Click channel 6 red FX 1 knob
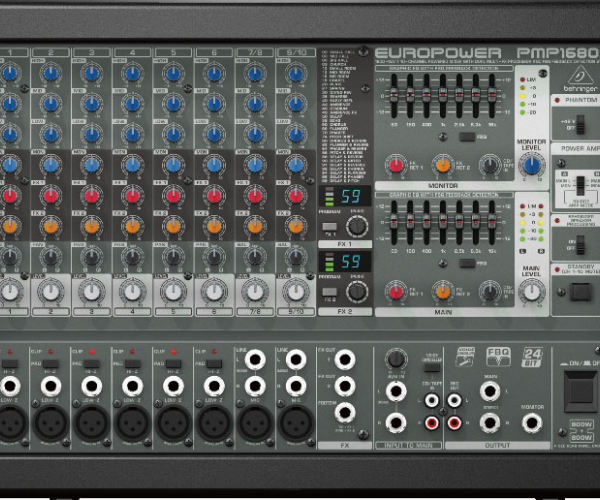 214,195
